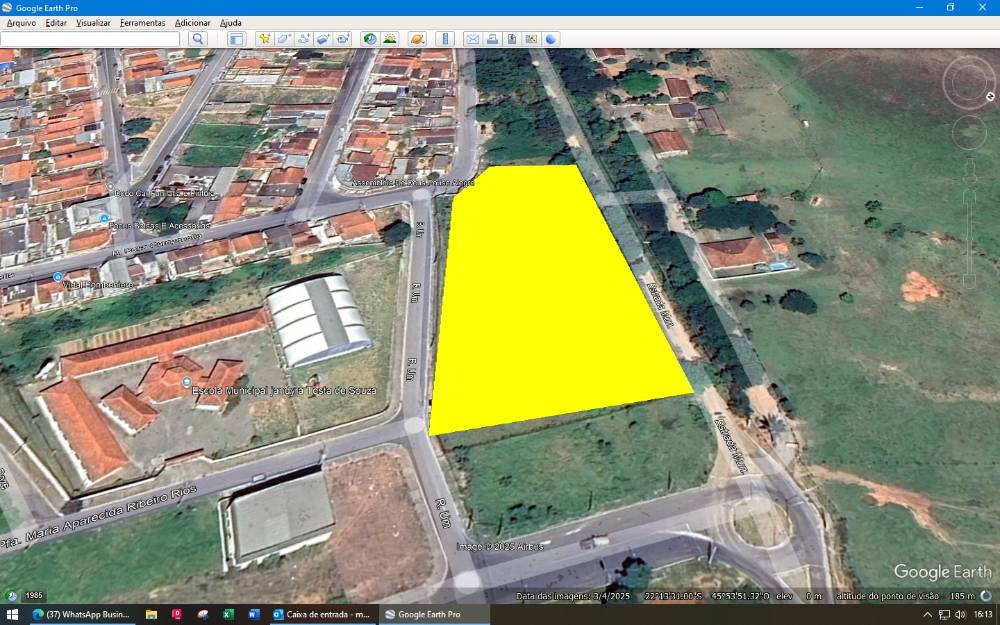This screenshot has height=625, width=1000.
Task: Expand the Visualizar menu
Action: click(93, 22)
